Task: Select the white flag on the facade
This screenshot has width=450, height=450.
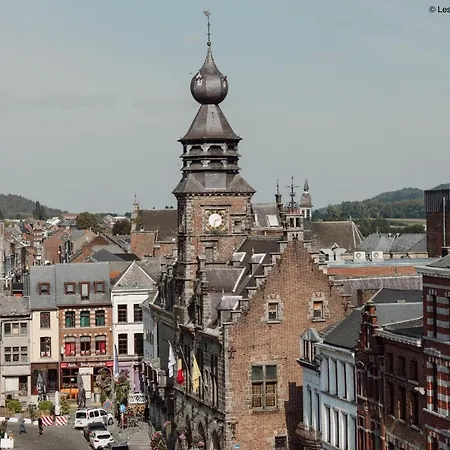Action: tap(171, 360)
